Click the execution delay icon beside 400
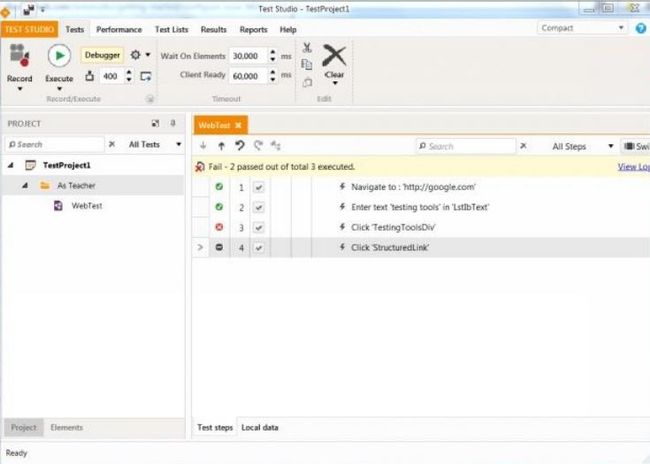The height and width of the screenshot is (464, 650). (90, 76)
